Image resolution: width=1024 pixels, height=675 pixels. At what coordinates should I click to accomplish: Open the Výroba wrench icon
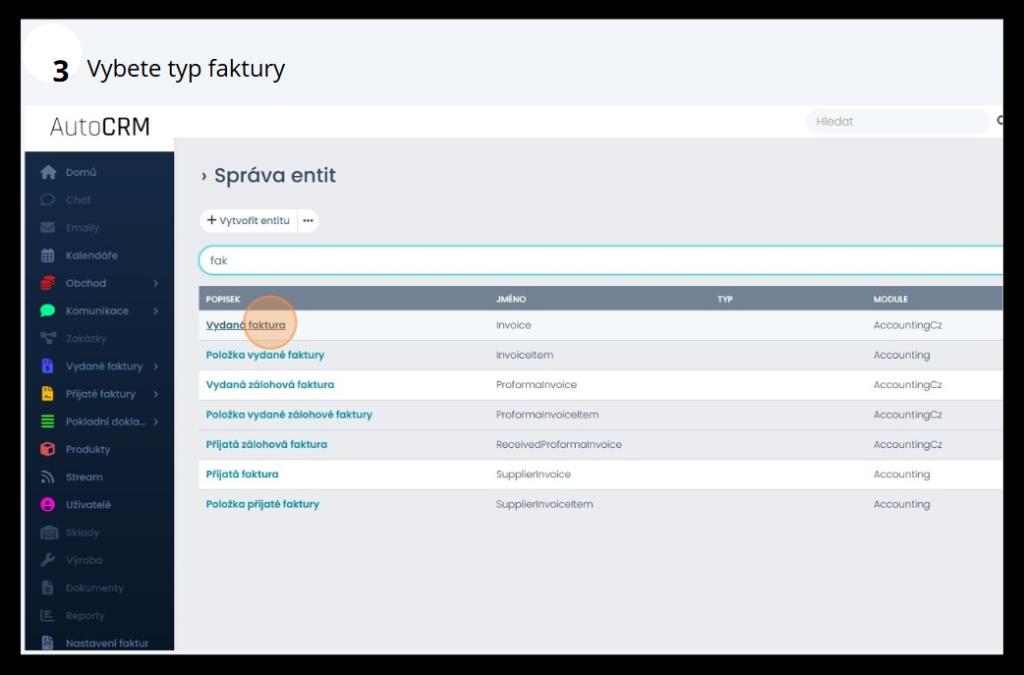point(48,560)
